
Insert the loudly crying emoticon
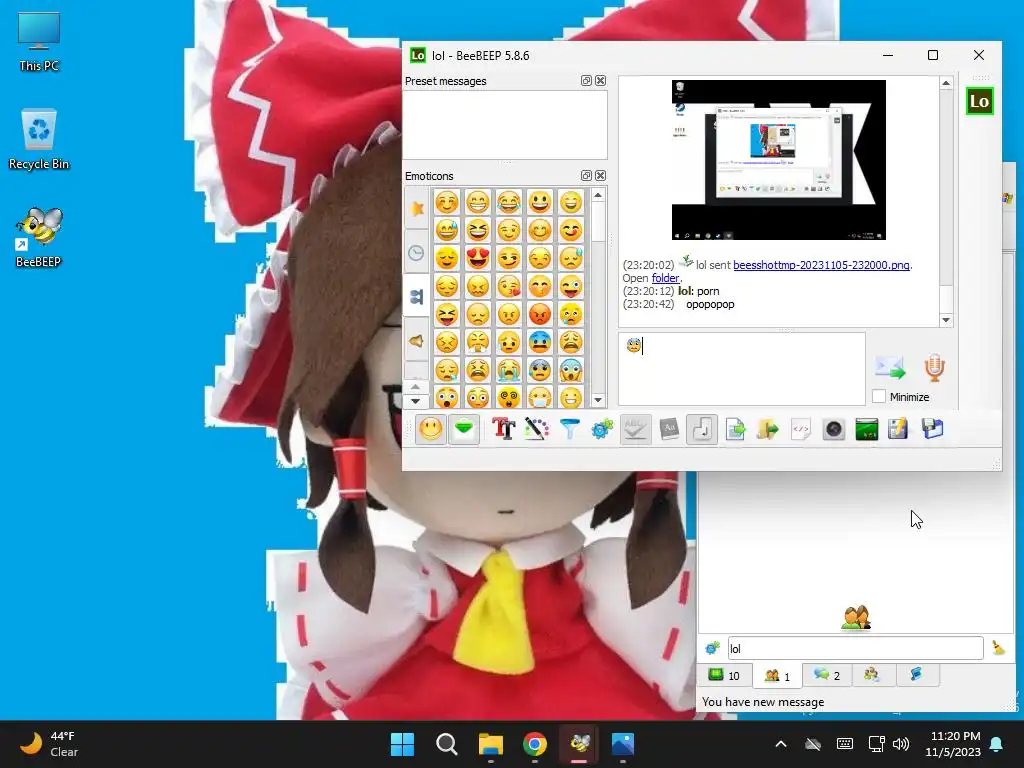pyautogui.click(x=508, y=370)
